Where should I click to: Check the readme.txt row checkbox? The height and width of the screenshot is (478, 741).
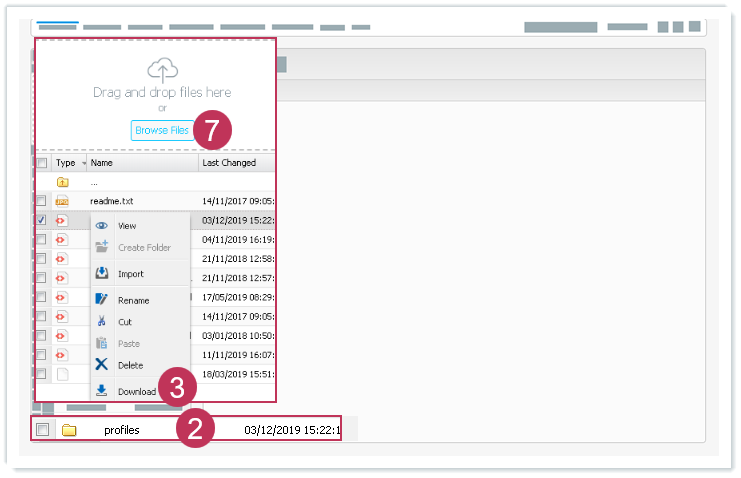pos(41,201)
